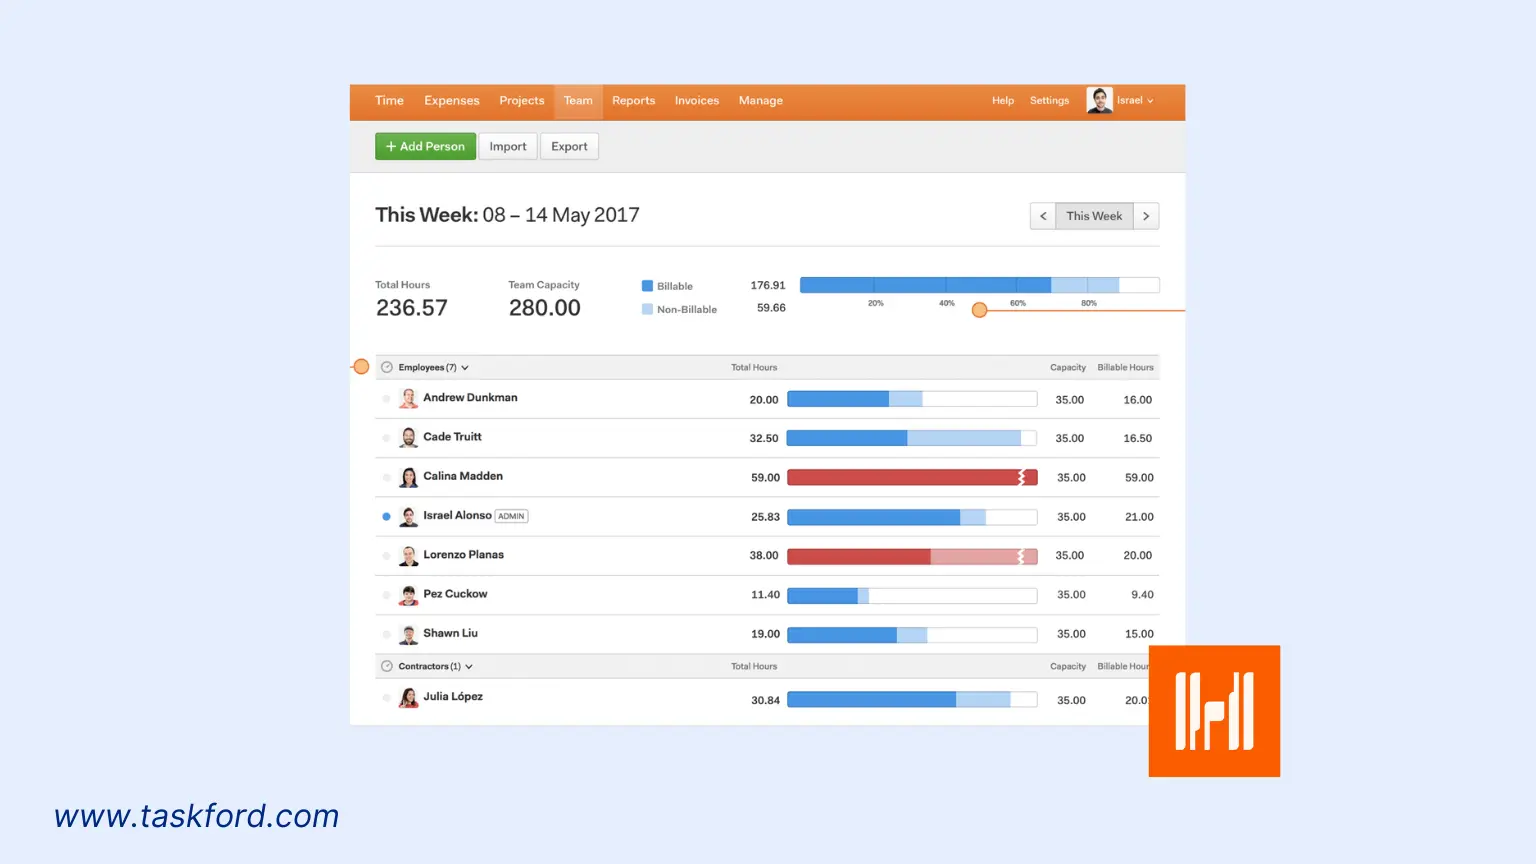The width and height of the screenshot is (1536, 864).
Task: Click Andrew Dunkman's profile photo
Action: 409,397
